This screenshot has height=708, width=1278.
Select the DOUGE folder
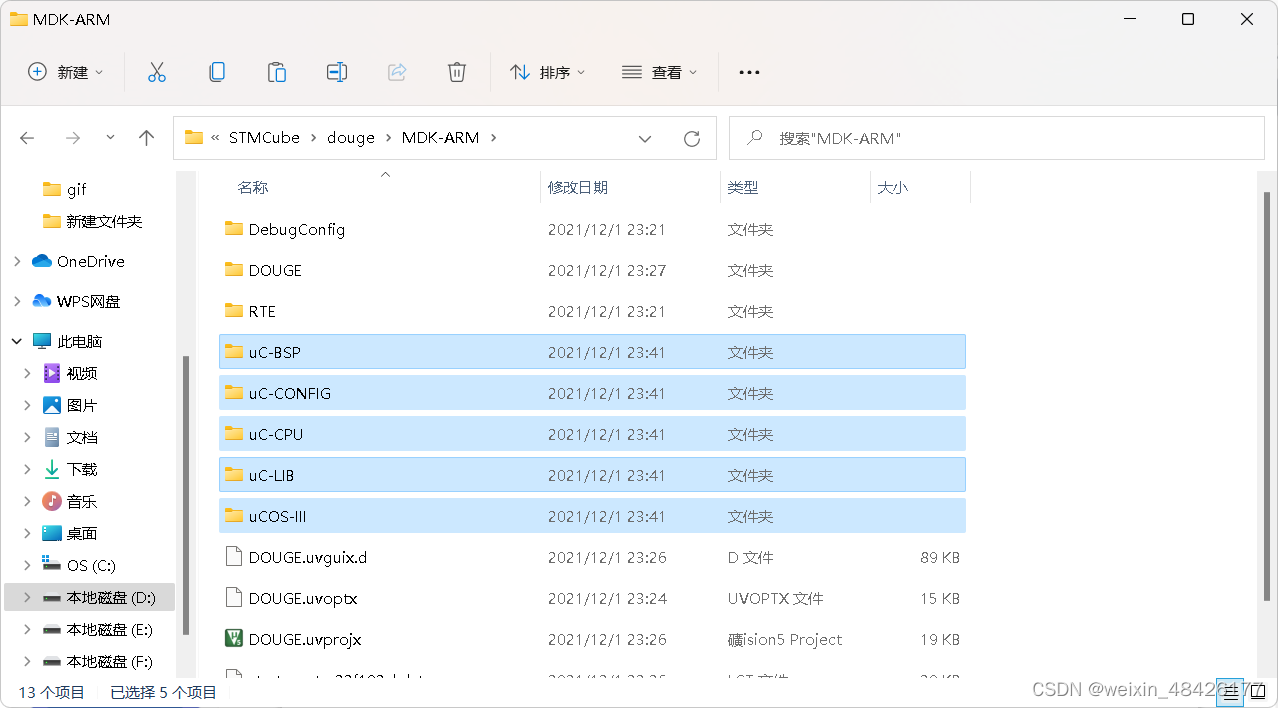[x=592, y=270]
